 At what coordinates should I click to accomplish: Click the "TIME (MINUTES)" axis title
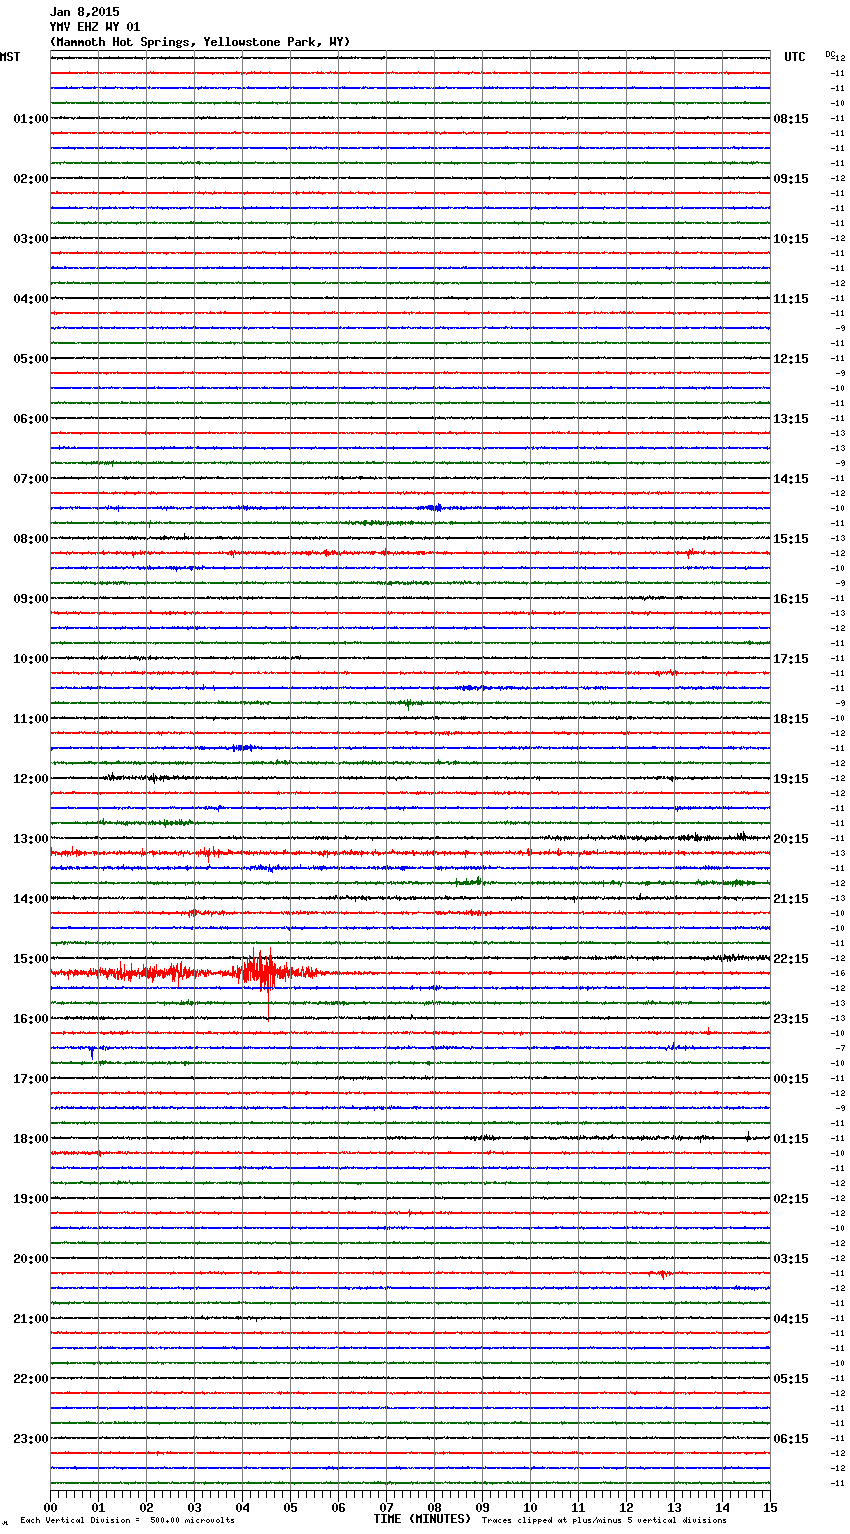coord(422,1519)
